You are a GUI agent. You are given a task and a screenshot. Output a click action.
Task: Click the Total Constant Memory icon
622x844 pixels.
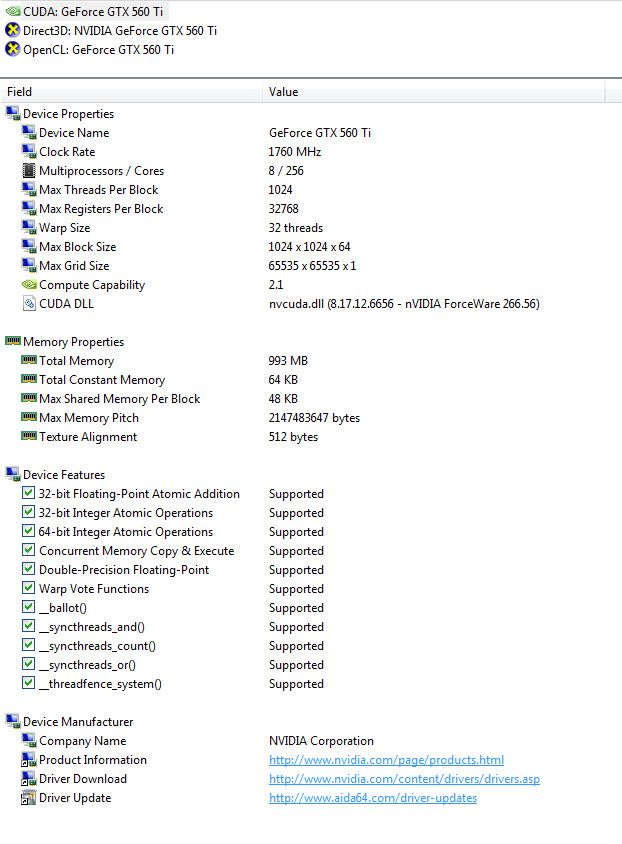(x=29, y=379)
